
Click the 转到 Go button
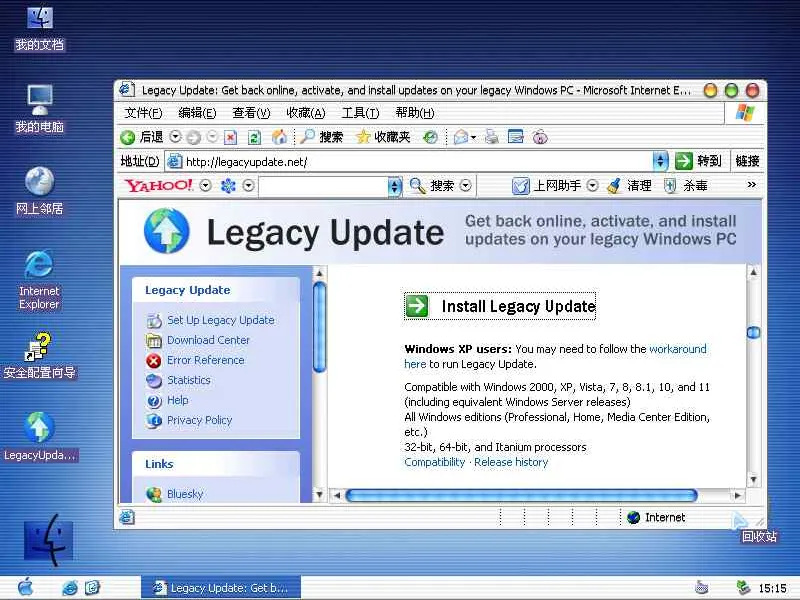[699, 161]
